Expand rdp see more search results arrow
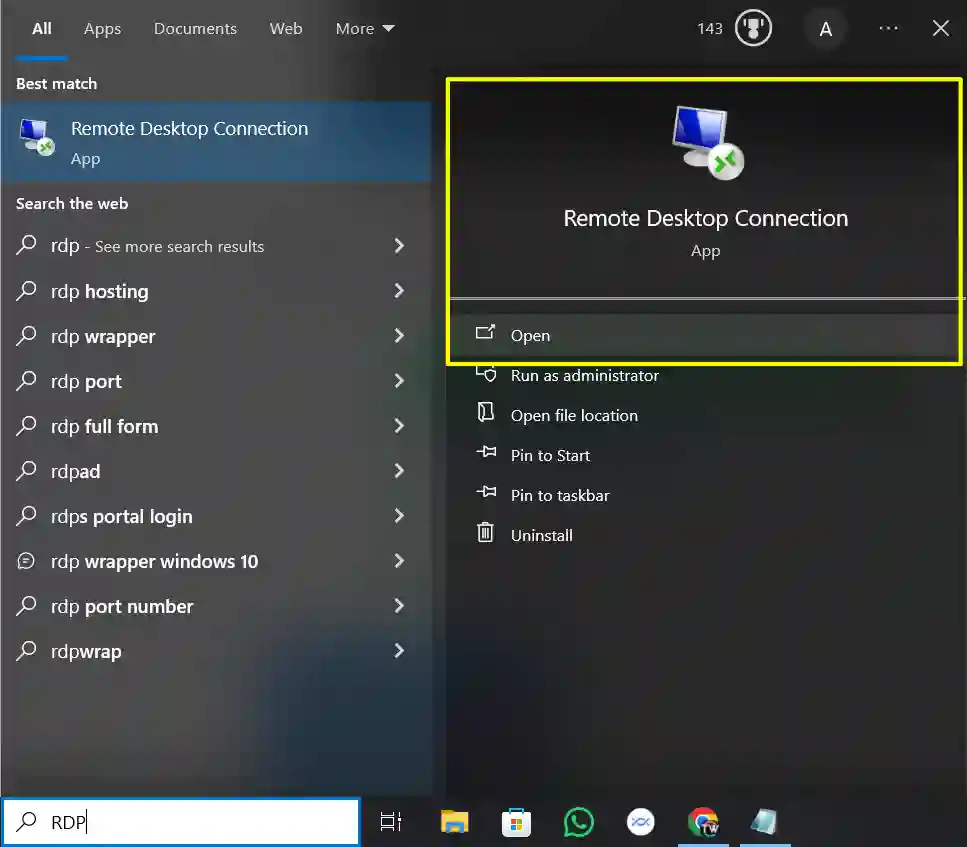 pos(399,246)
